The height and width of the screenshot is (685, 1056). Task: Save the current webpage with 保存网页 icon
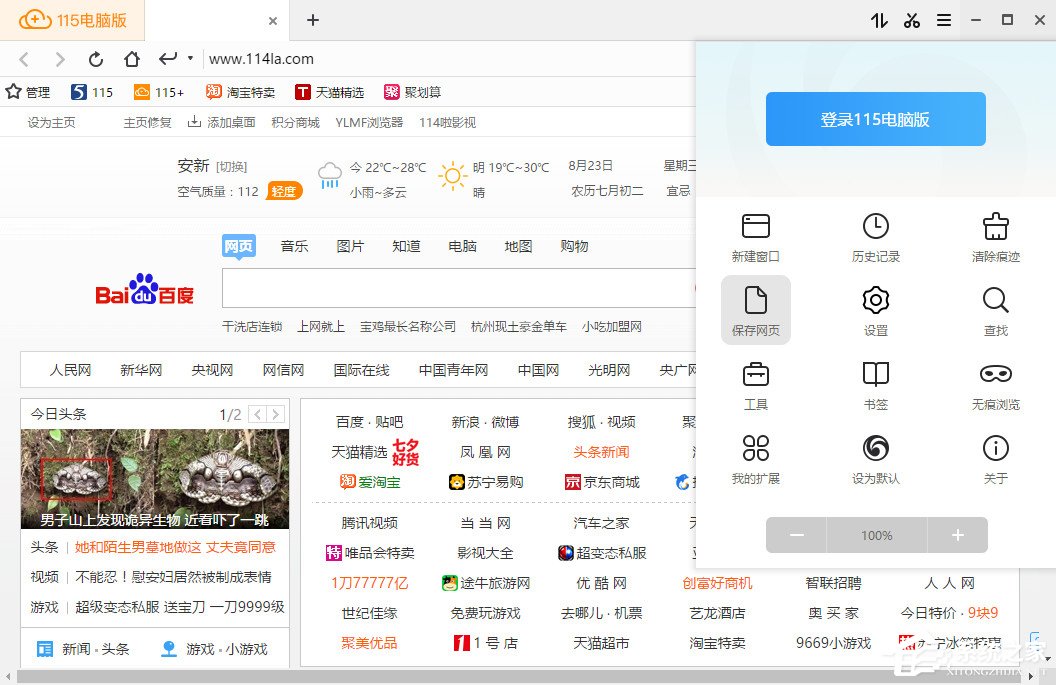755,308
